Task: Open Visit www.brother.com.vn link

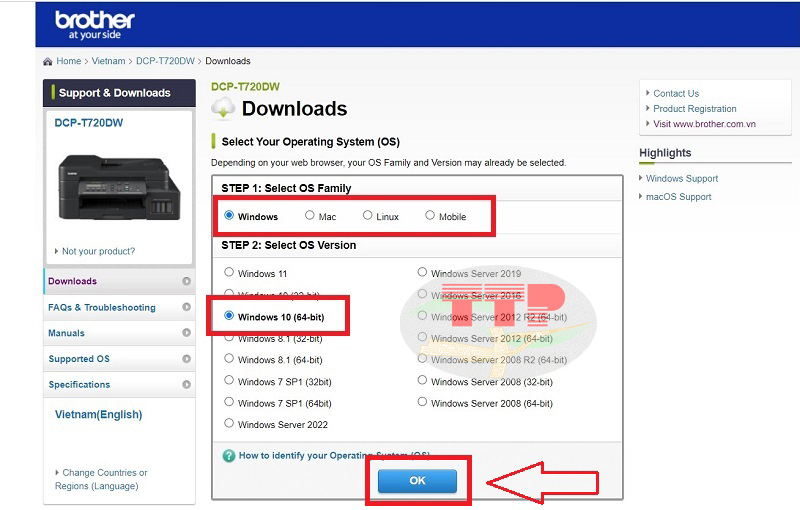Action: [x=704, y=124]
